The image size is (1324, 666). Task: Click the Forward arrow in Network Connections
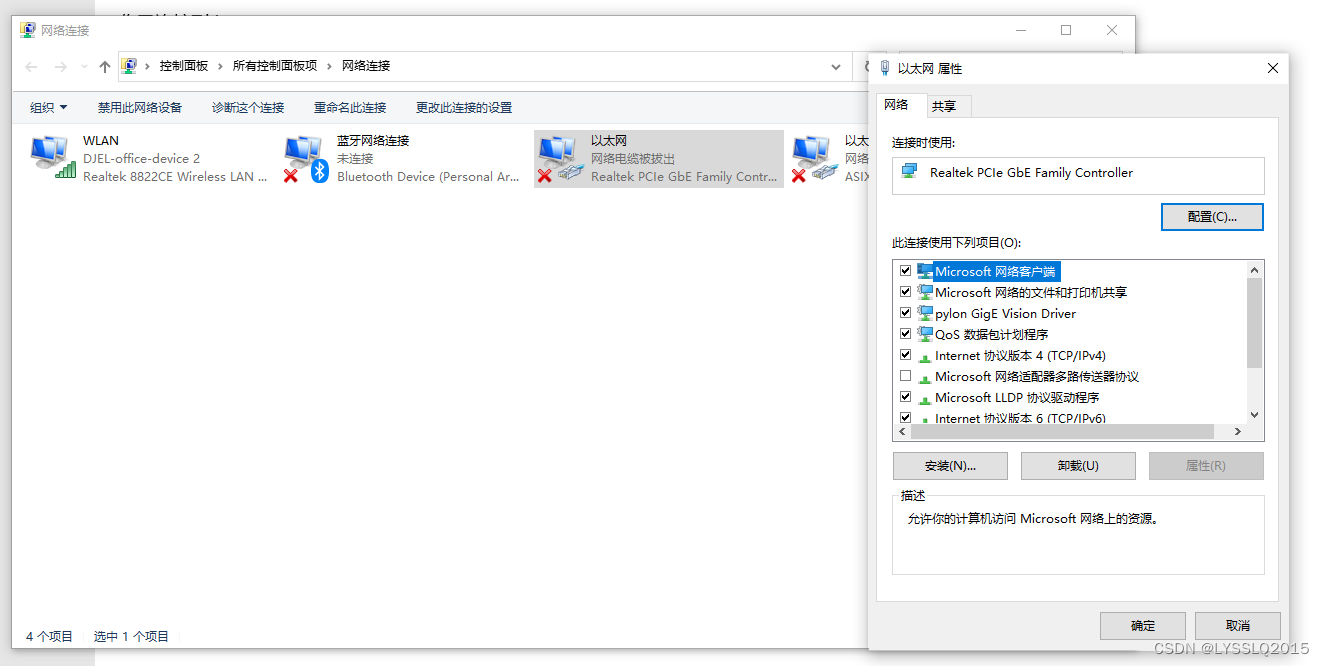click(x=61, y=67)
